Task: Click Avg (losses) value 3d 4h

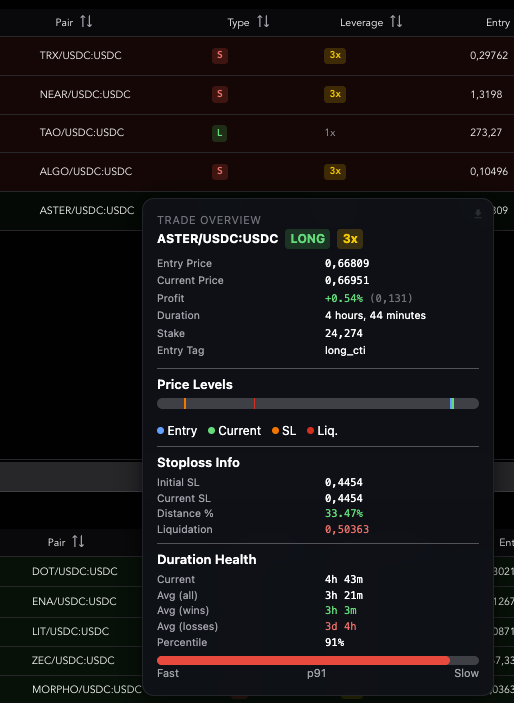Action: 340,626
